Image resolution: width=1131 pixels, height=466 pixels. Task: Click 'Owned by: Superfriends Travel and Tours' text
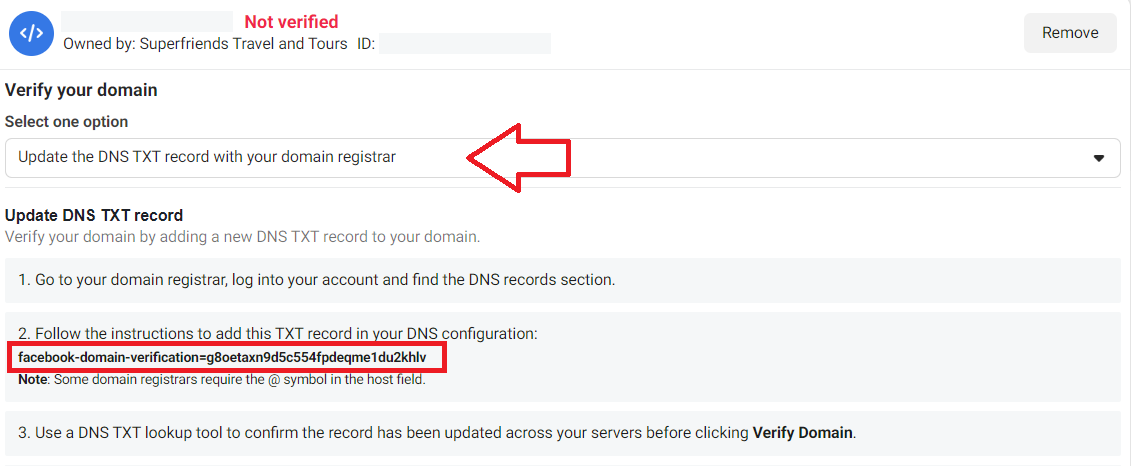[x=206, y=44]
